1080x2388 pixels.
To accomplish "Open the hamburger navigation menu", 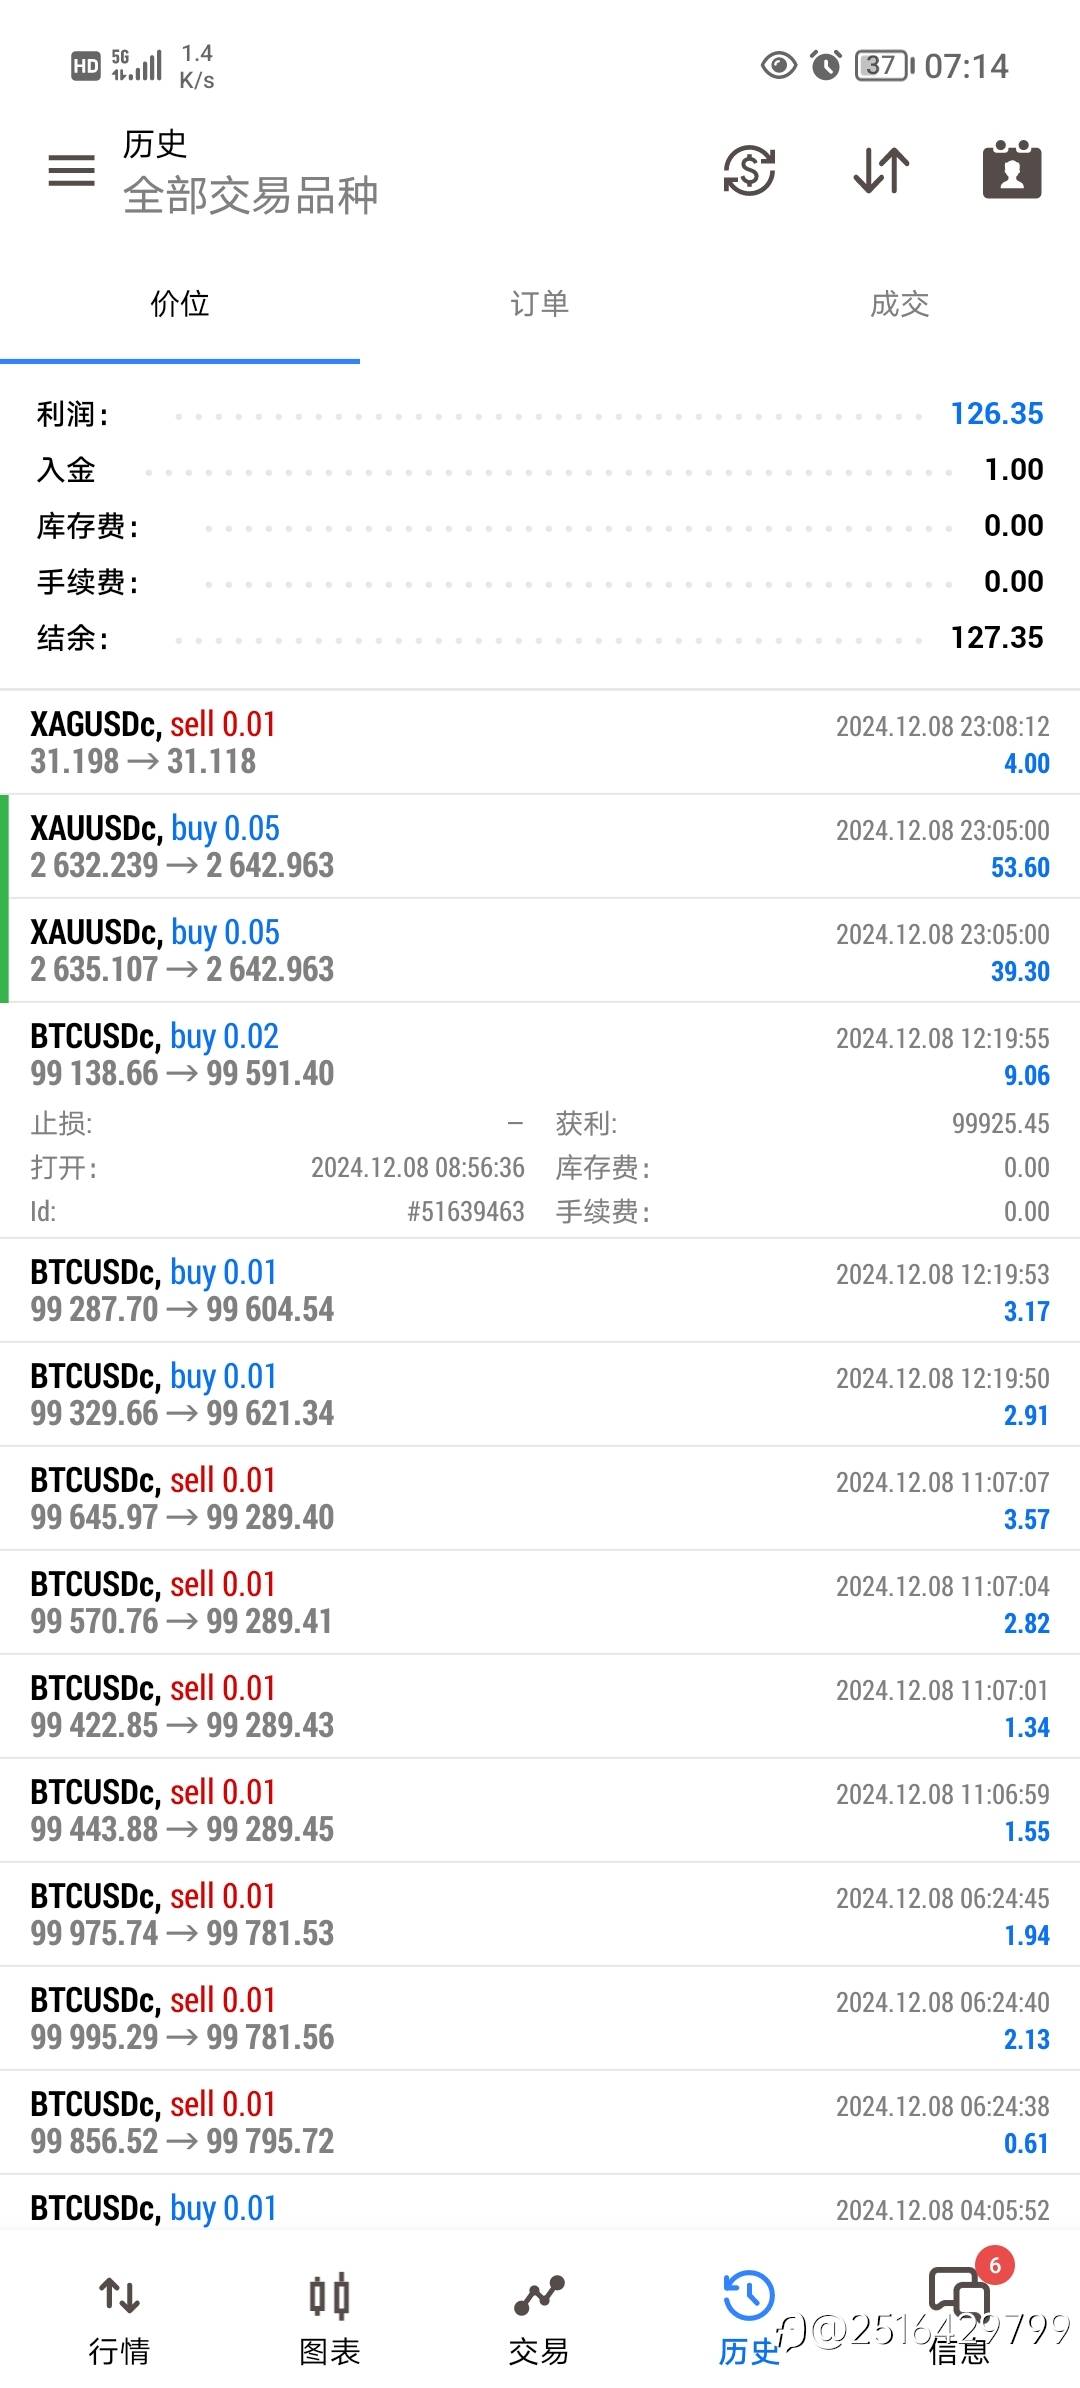I will pyautogui.click(x=71, y=170).
